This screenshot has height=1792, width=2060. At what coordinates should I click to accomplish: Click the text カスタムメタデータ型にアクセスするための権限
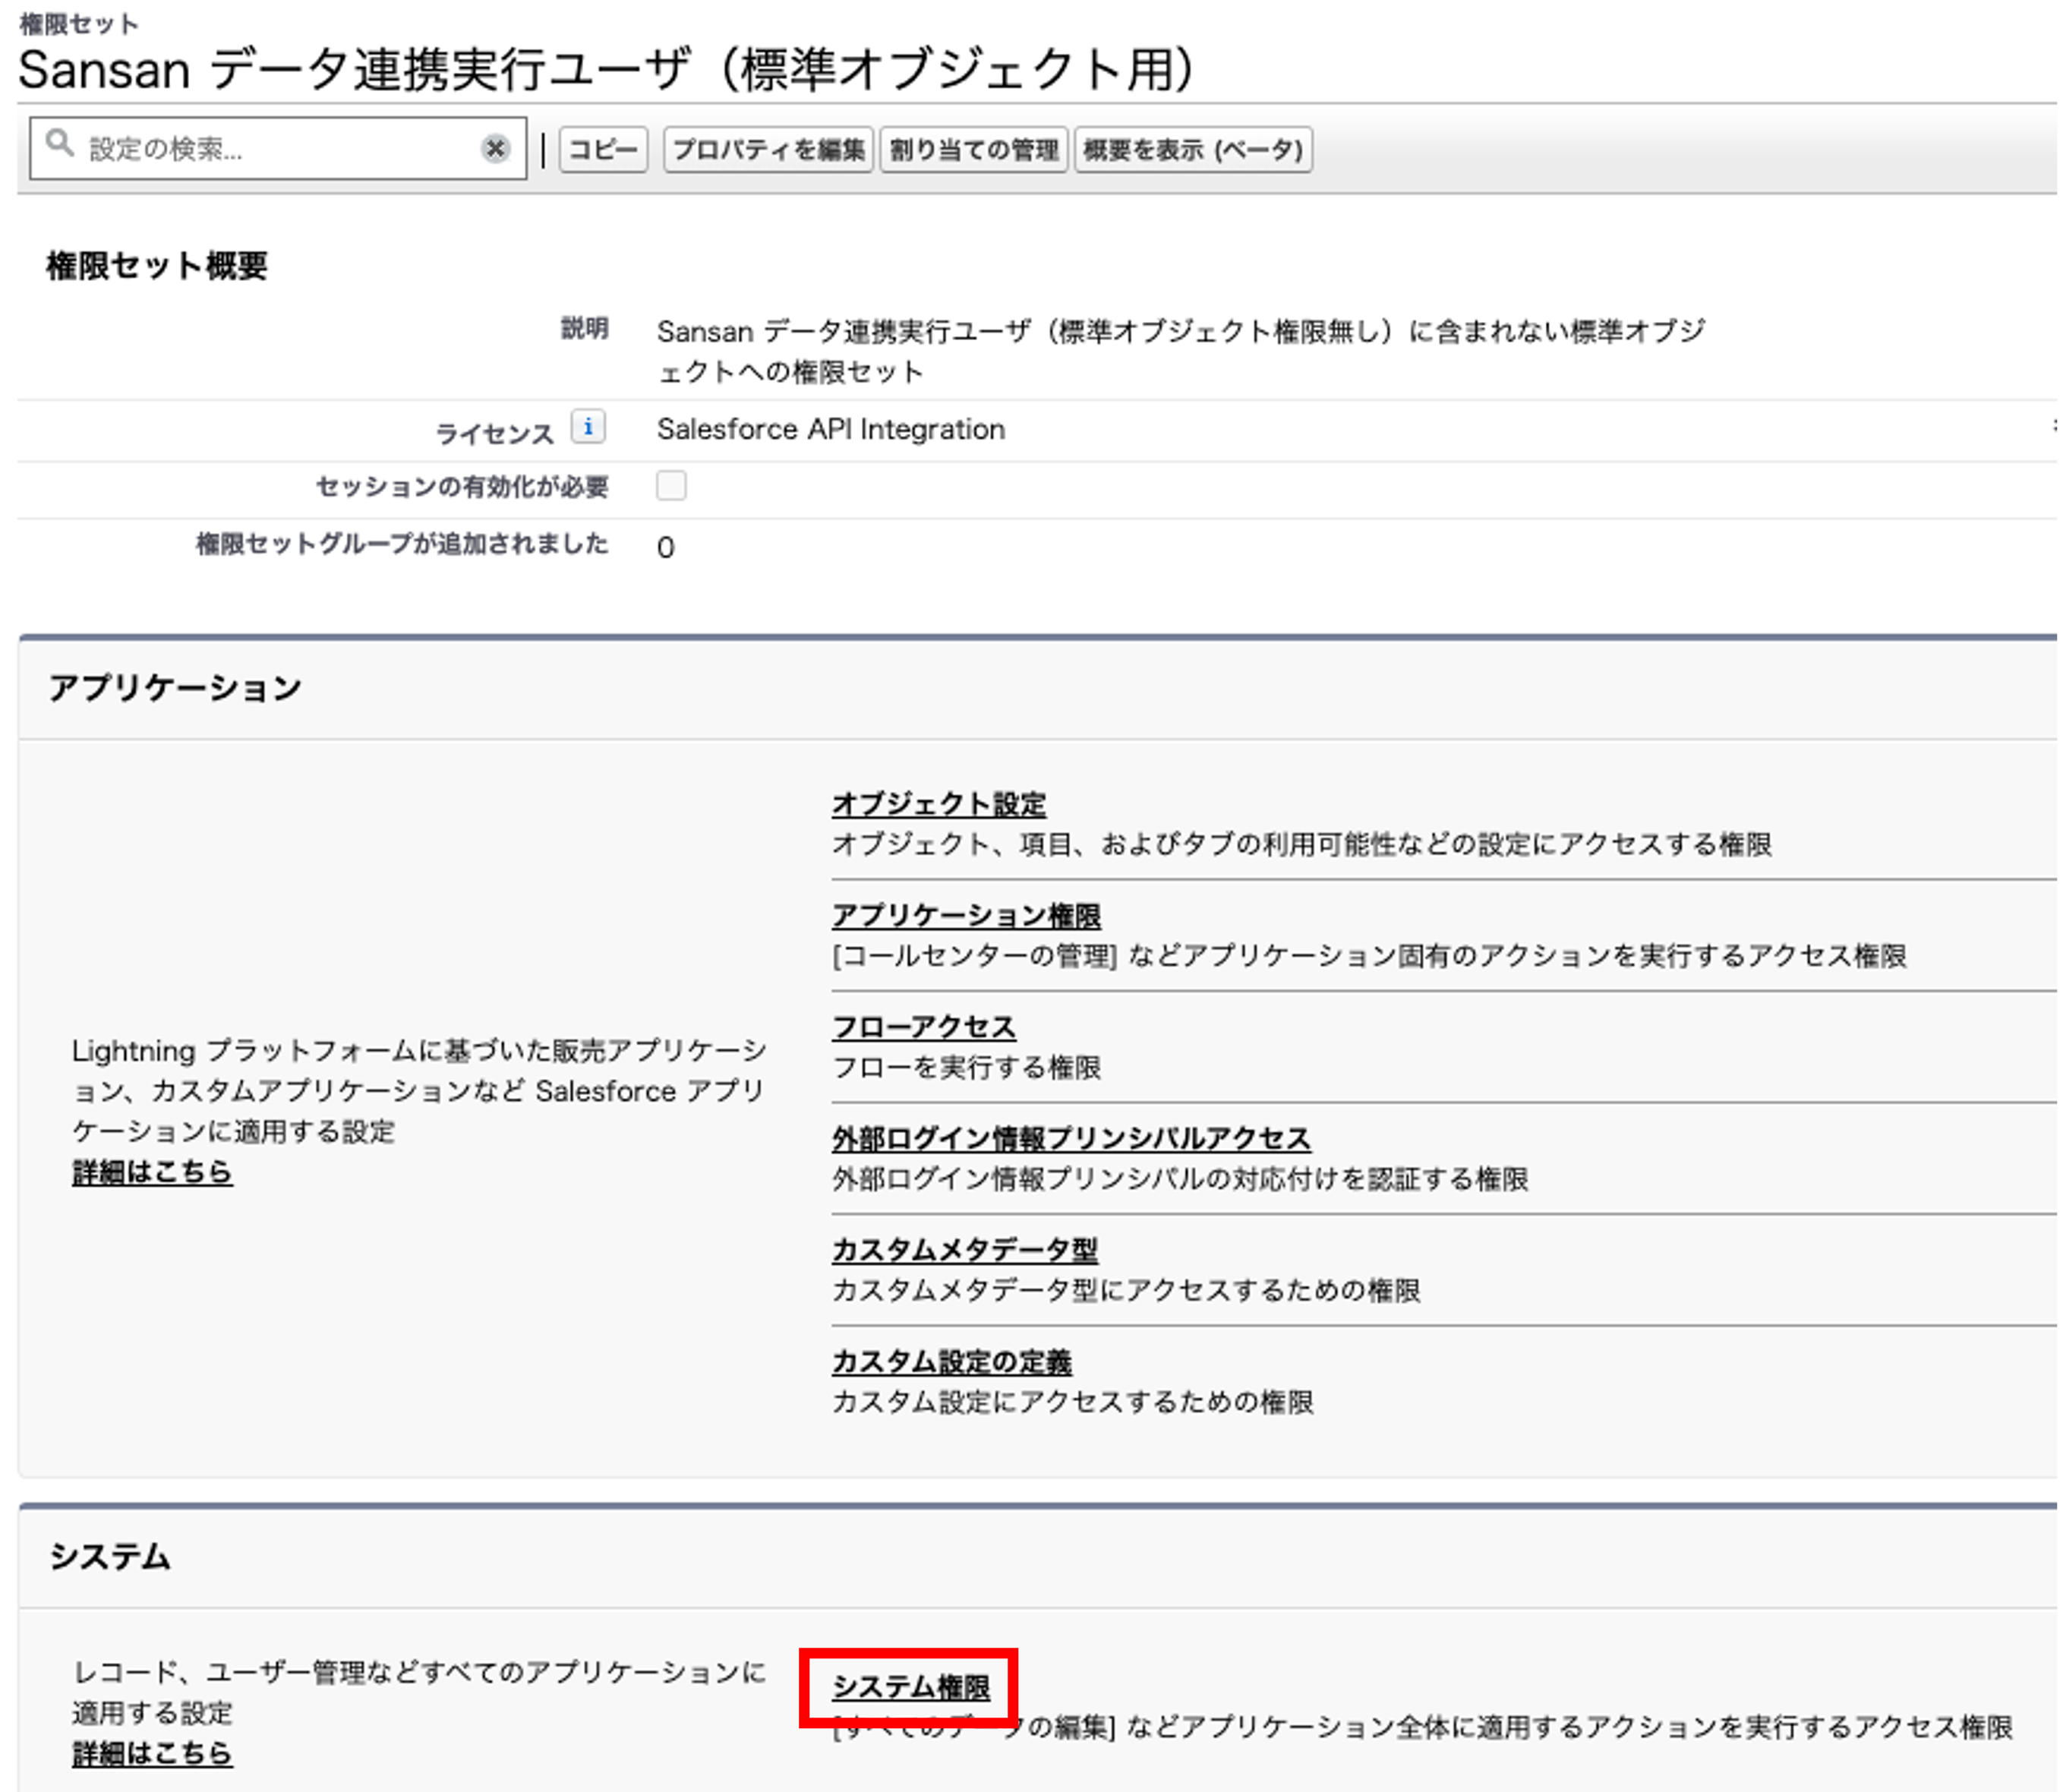[x=1126, y=1290]
